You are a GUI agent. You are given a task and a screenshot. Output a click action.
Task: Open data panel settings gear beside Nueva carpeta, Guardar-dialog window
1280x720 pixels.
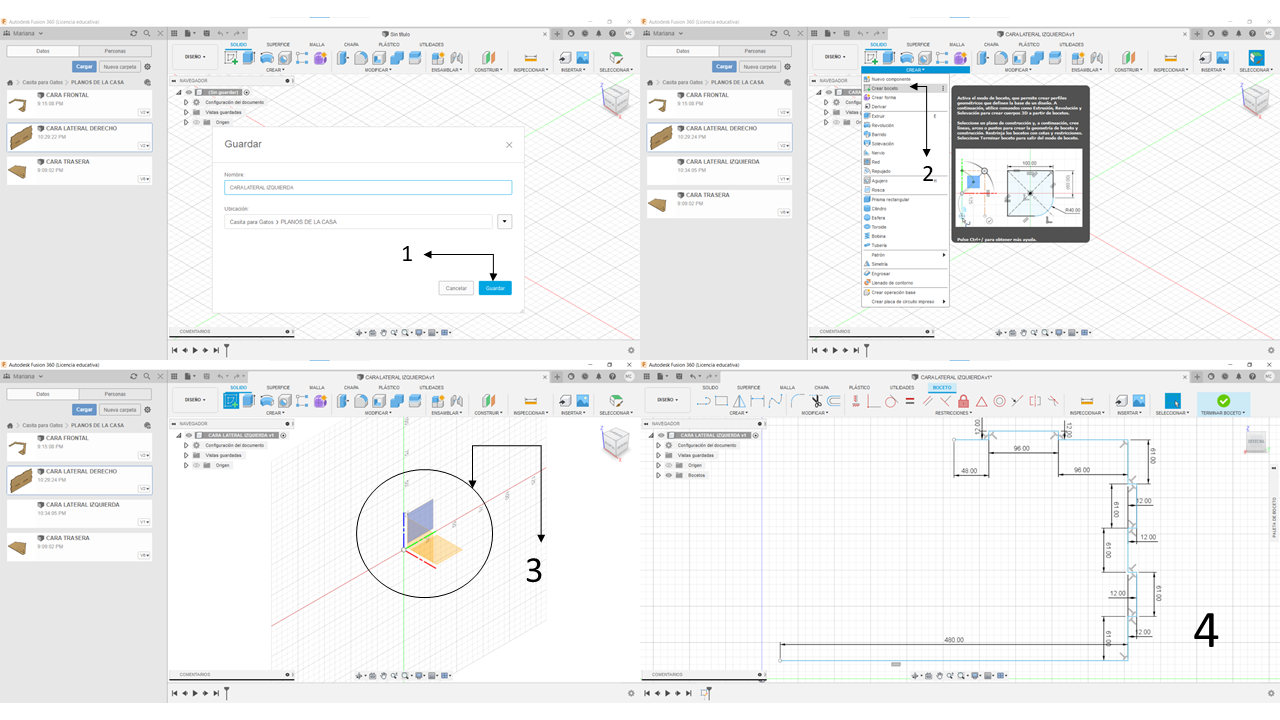tap(148, 67)
